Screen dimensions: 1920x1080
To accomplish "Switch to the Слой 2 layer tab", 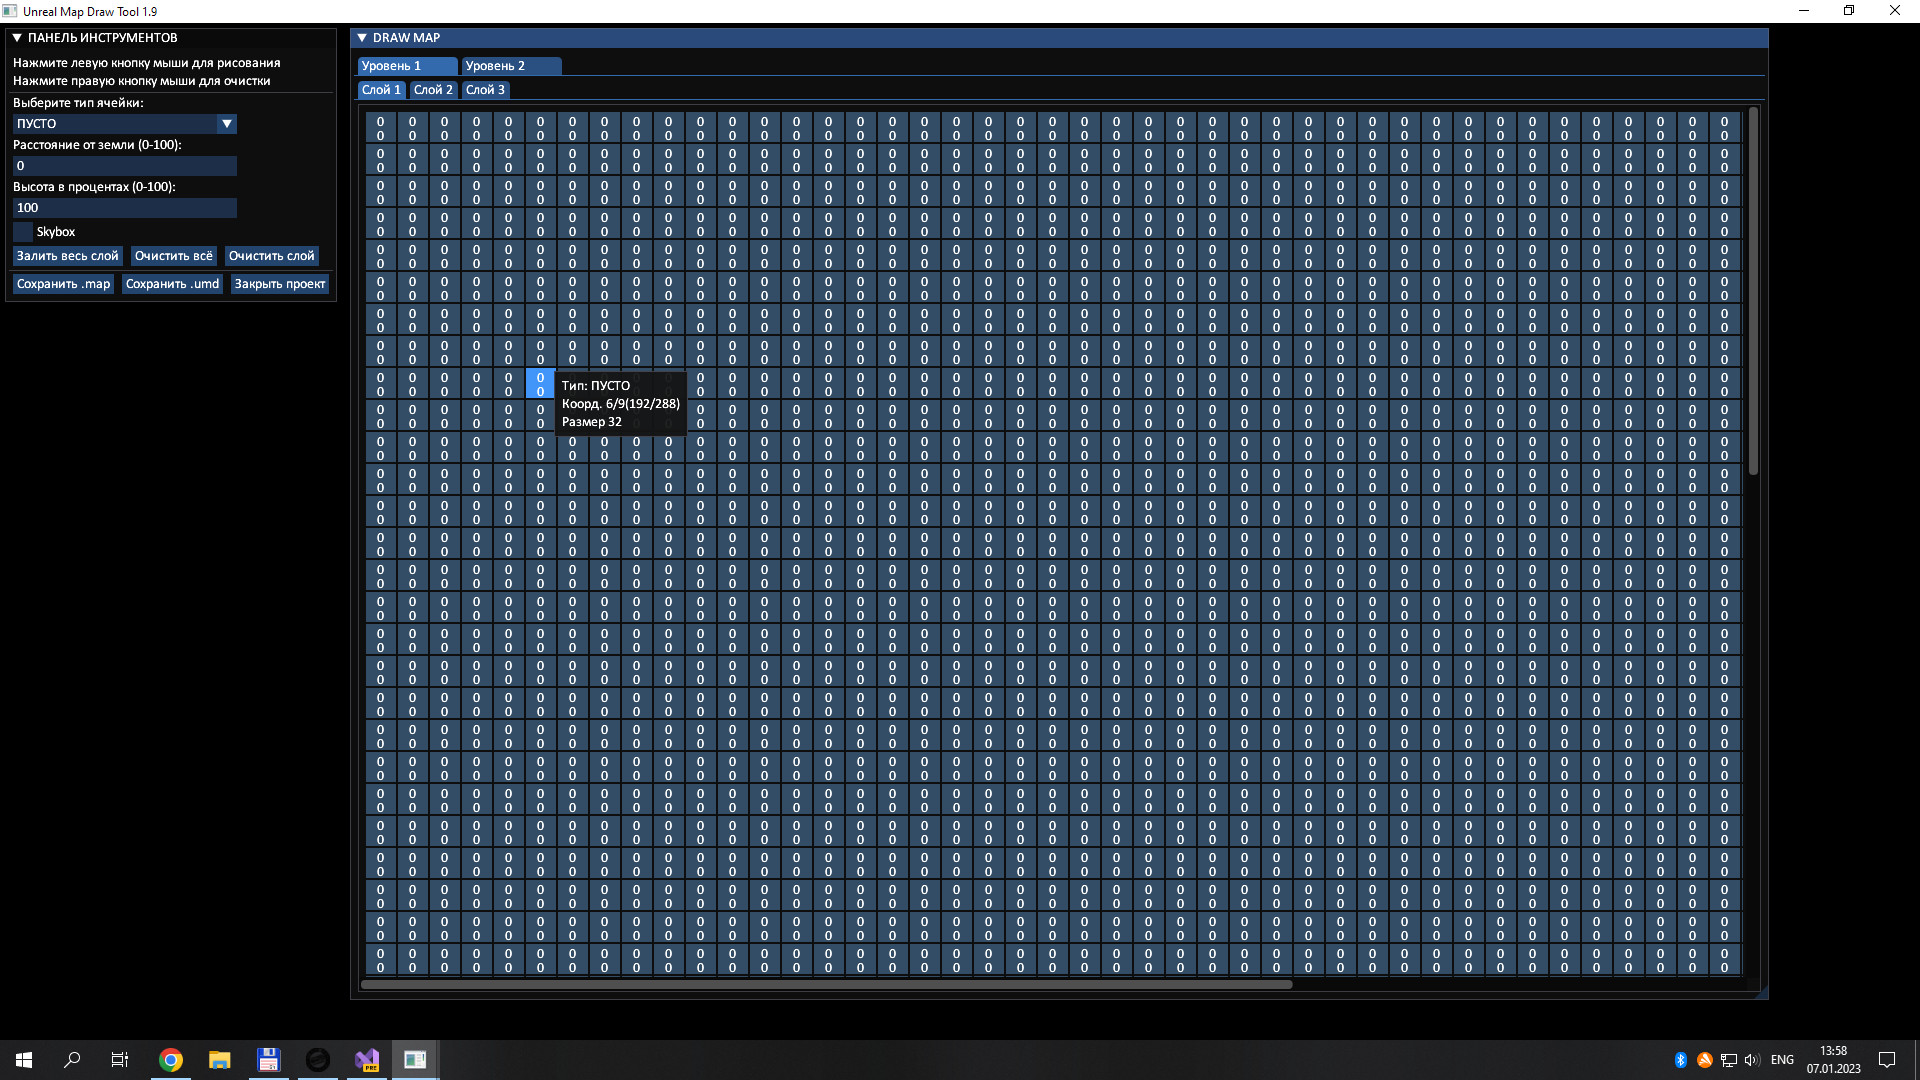I will click(433, 89).
